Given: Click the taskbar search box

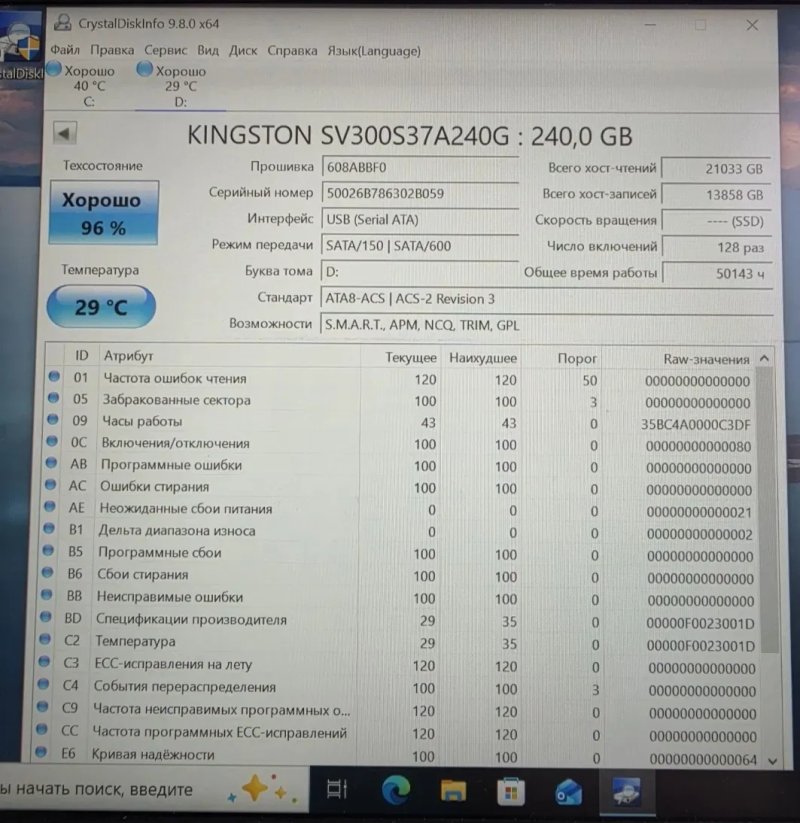Looking at the screenshot, I should (152, 789).
